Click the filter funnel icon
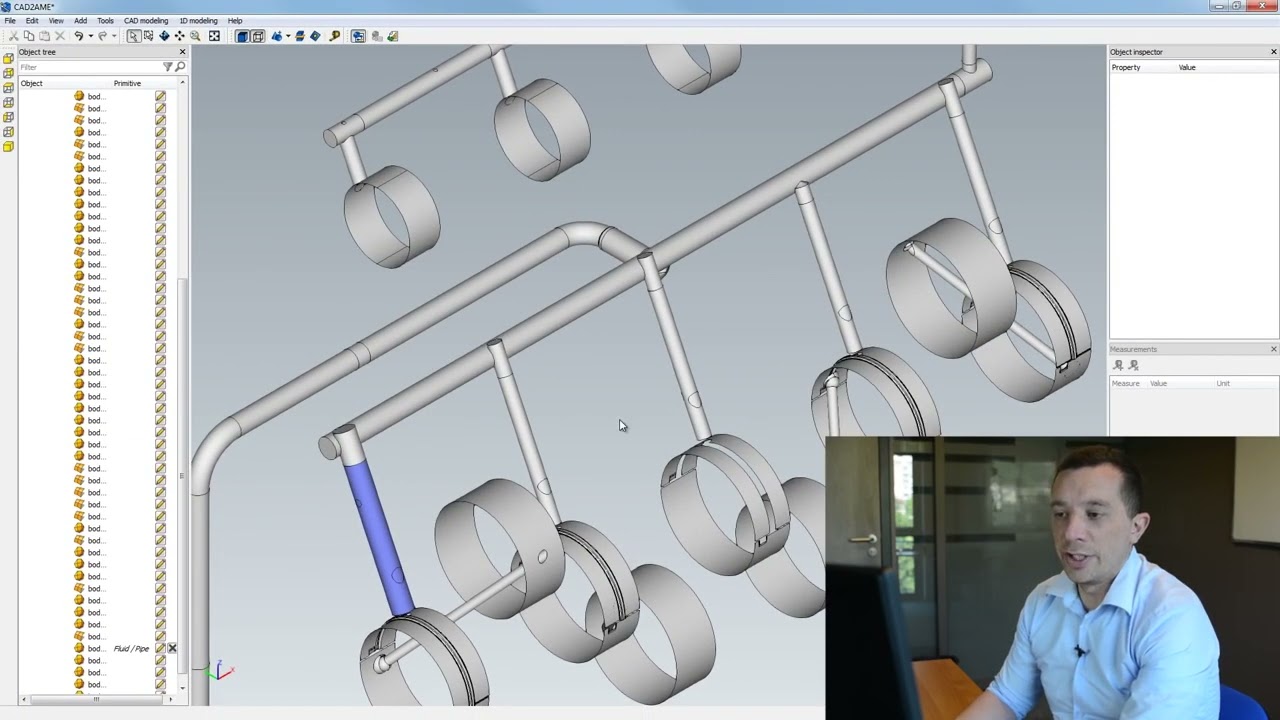This screenshot has height=720, width=1280. click(x=168, y=67)
